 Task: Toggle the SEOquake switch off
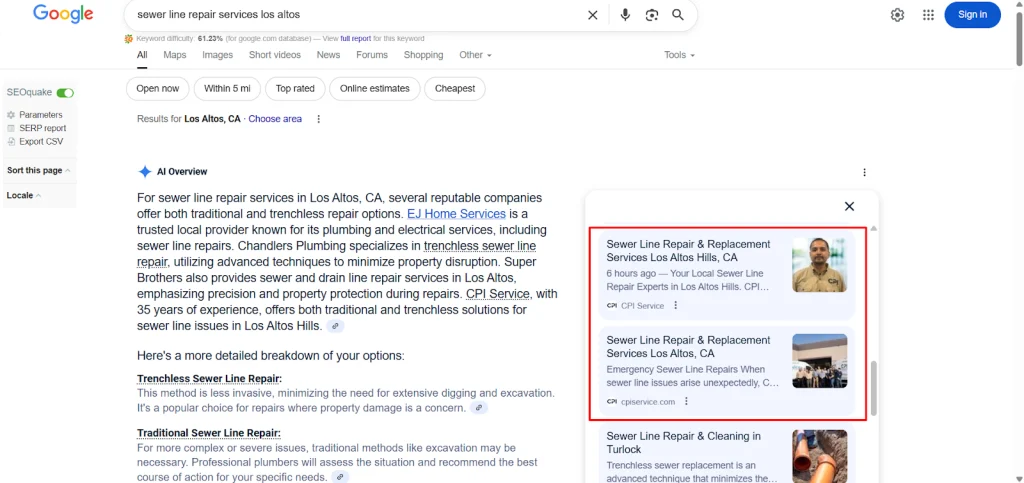[x=65, y=93]
